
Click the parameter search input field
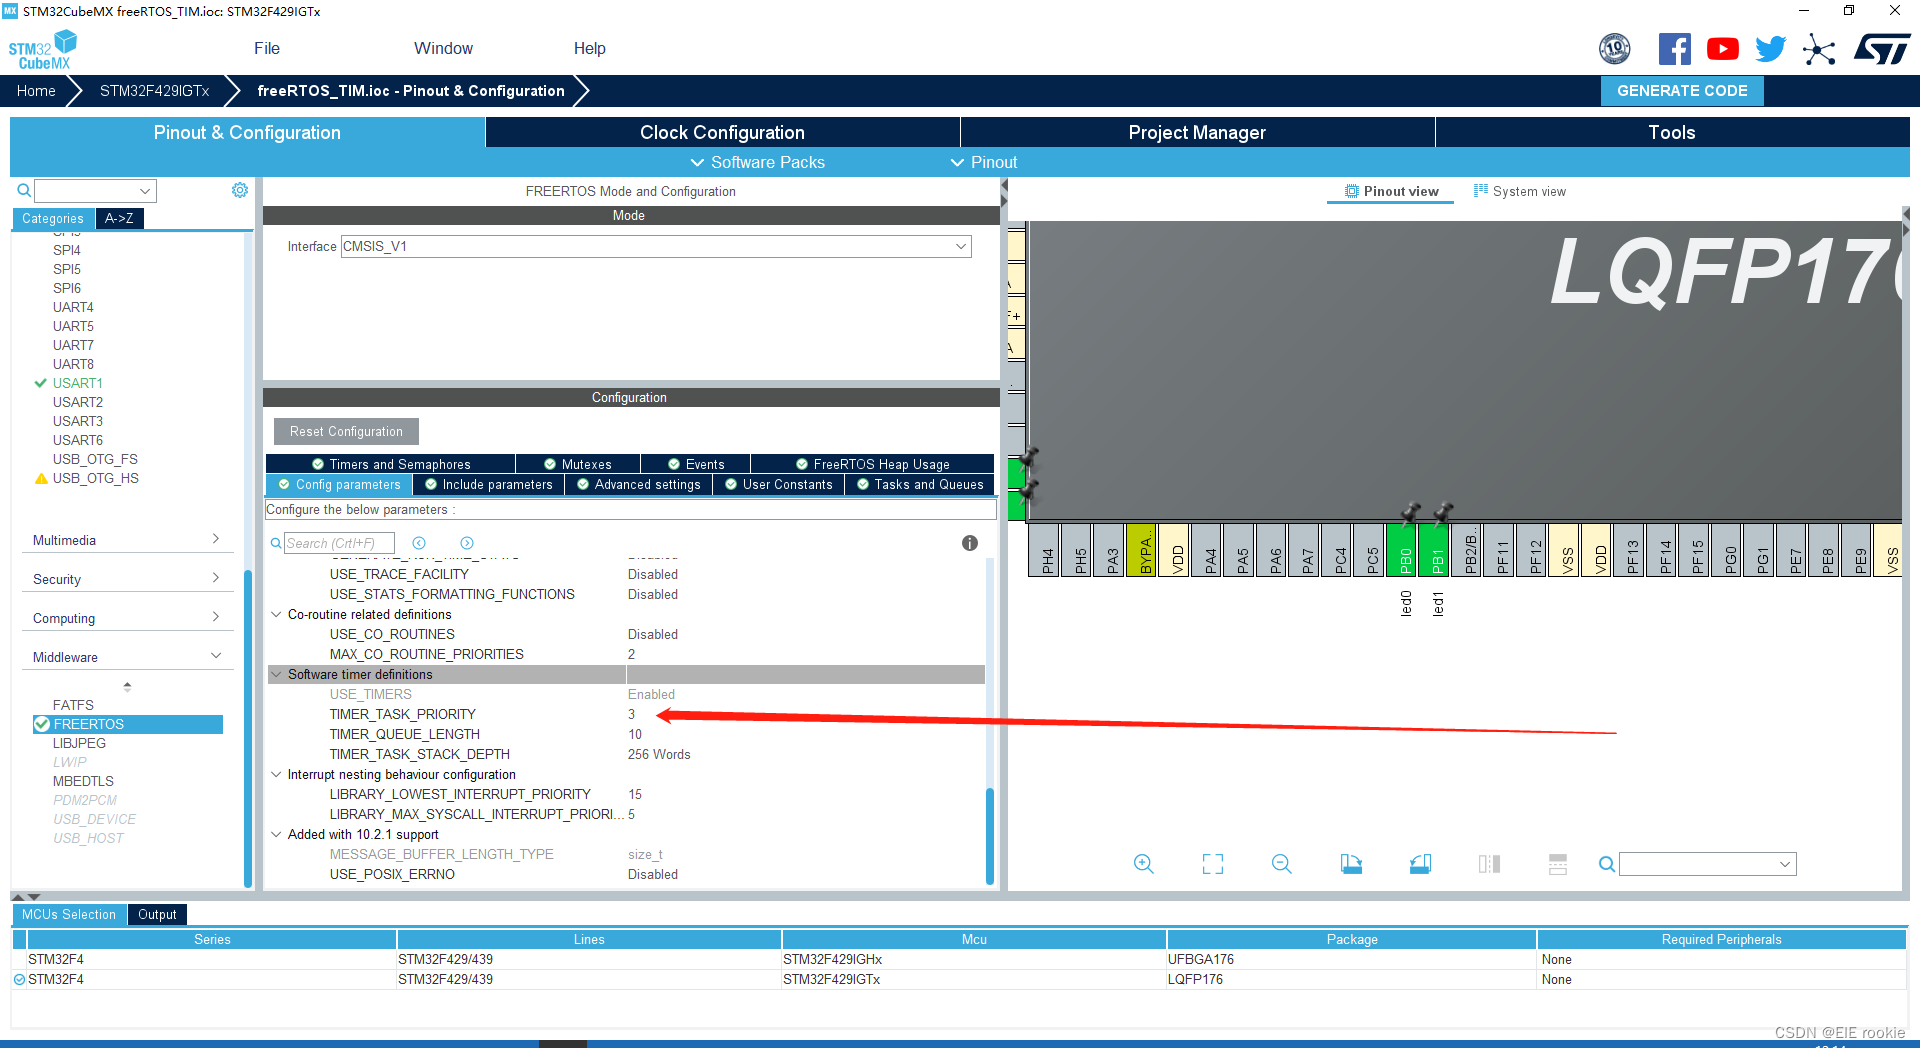(339, 543)
